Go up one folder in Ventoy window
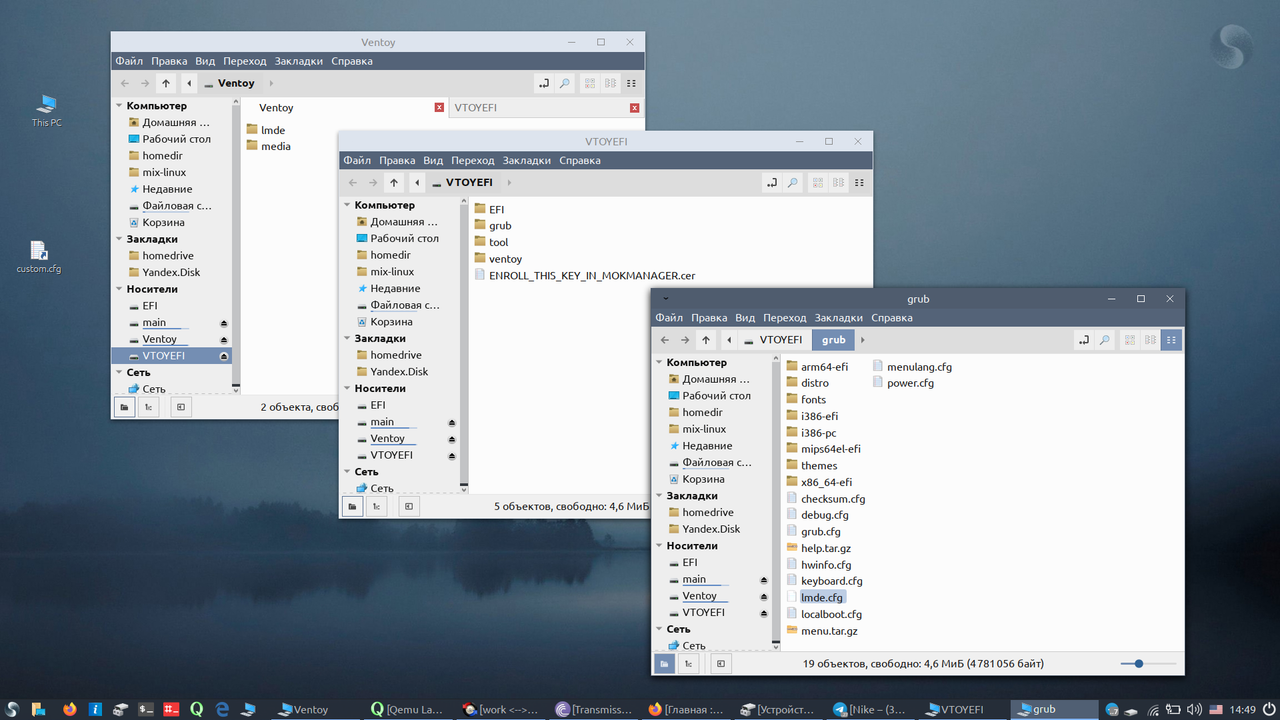 coord(166,84)
